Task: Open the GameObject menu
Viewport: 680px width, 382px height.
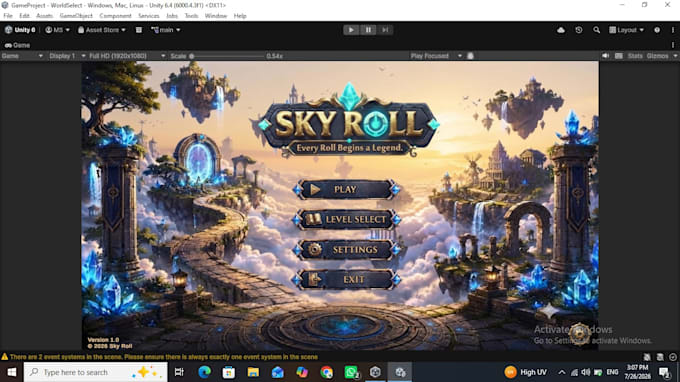Action: click(x=76, y=16)
